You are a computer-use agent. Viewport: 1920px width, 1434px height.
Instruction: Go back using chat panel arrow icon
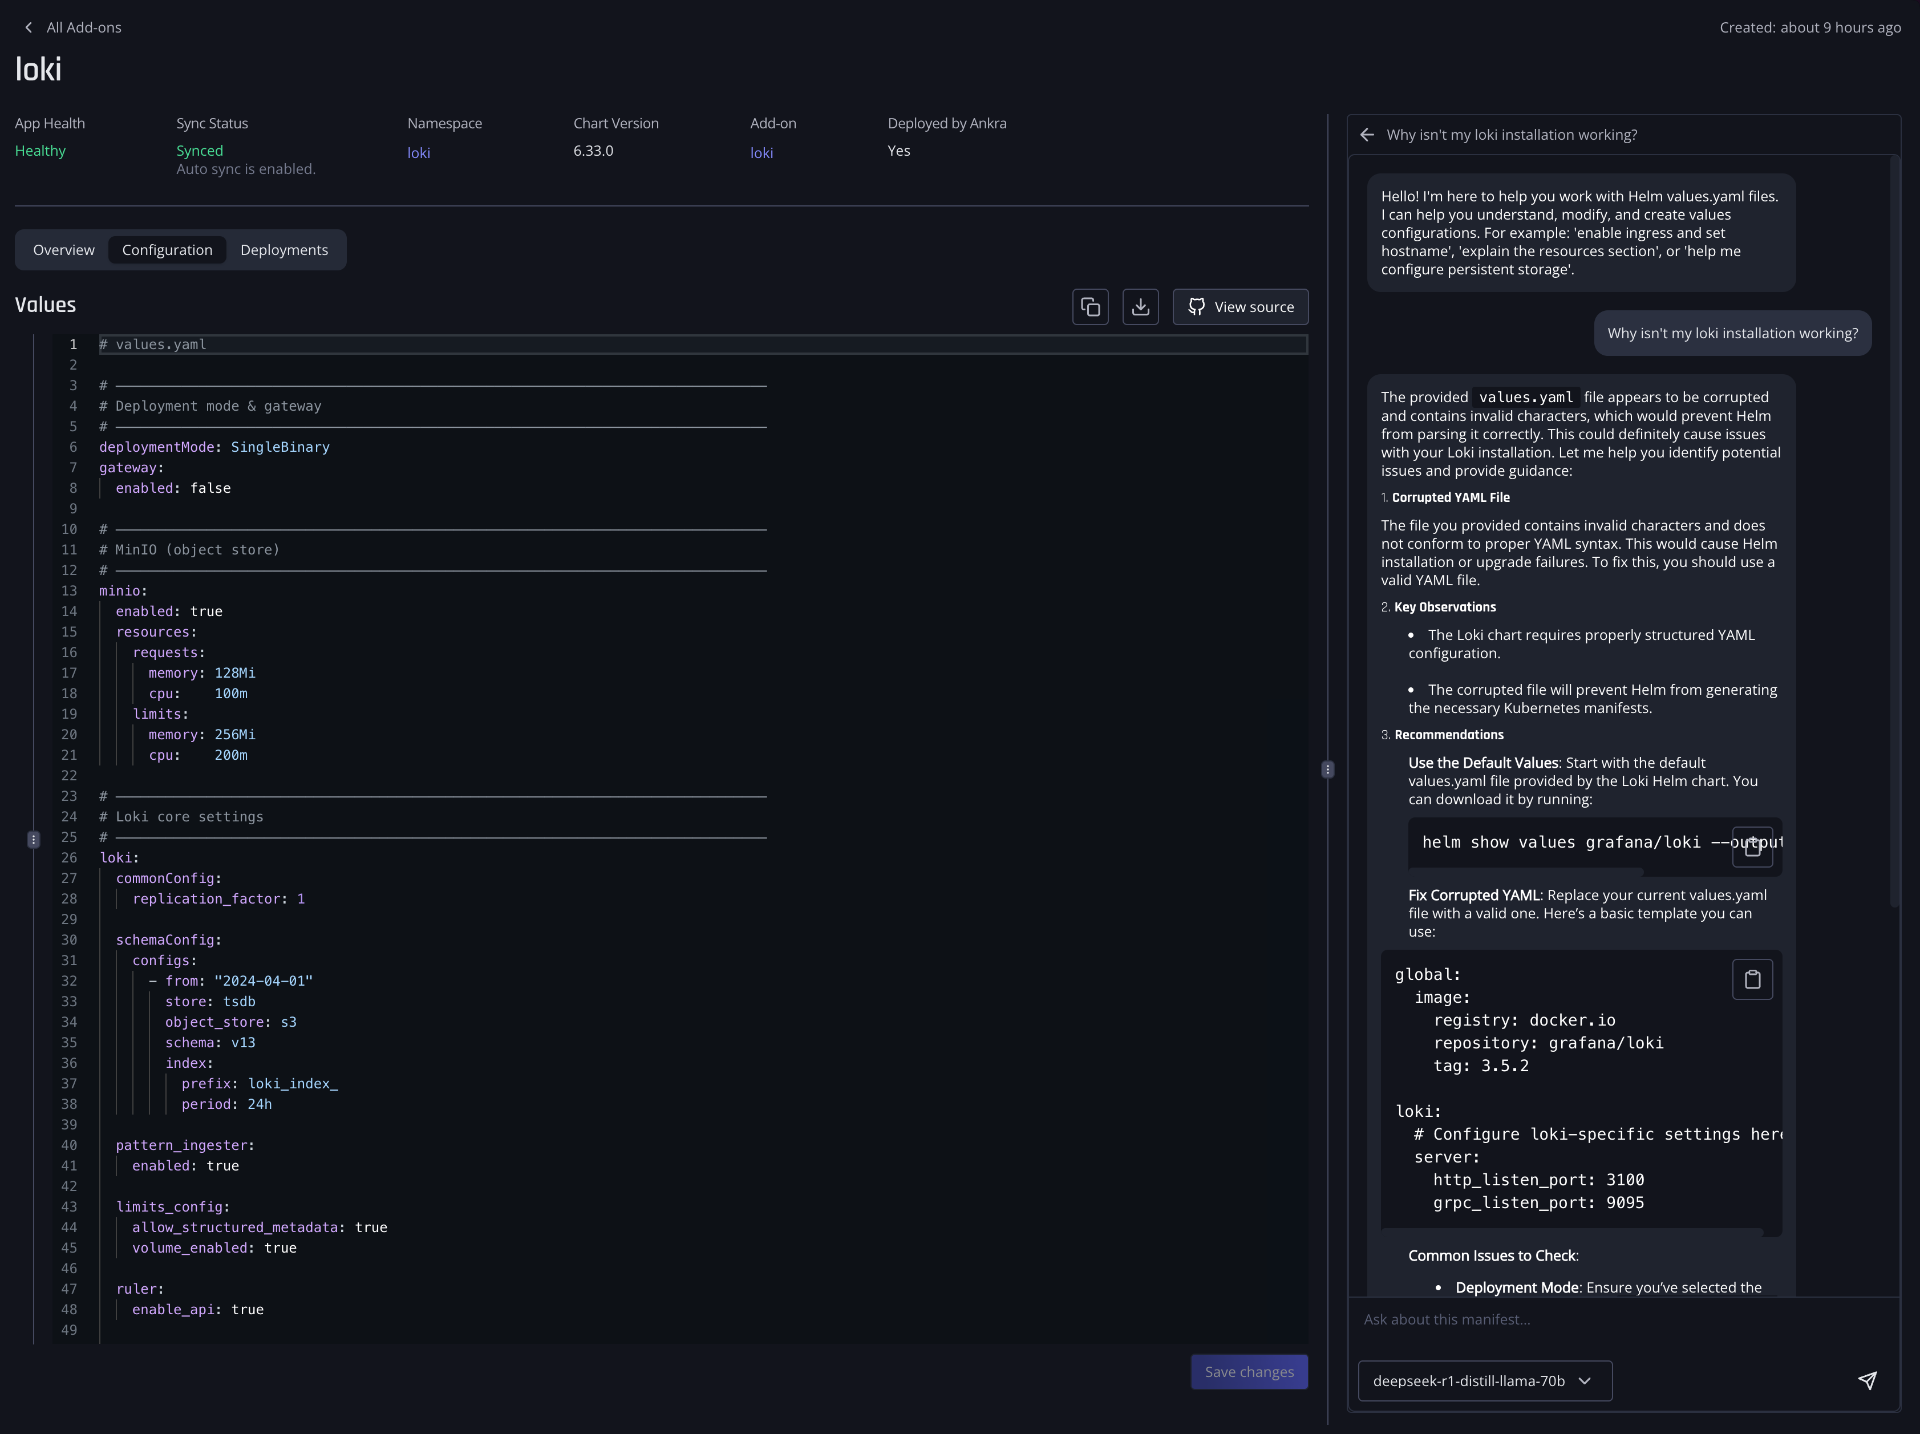[1367, 135]
